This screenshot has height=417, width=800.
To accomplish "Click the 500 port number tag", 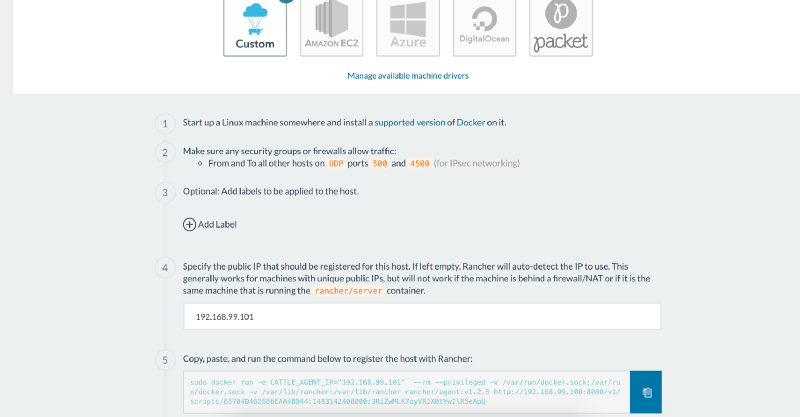I will (x=380, y=163).
